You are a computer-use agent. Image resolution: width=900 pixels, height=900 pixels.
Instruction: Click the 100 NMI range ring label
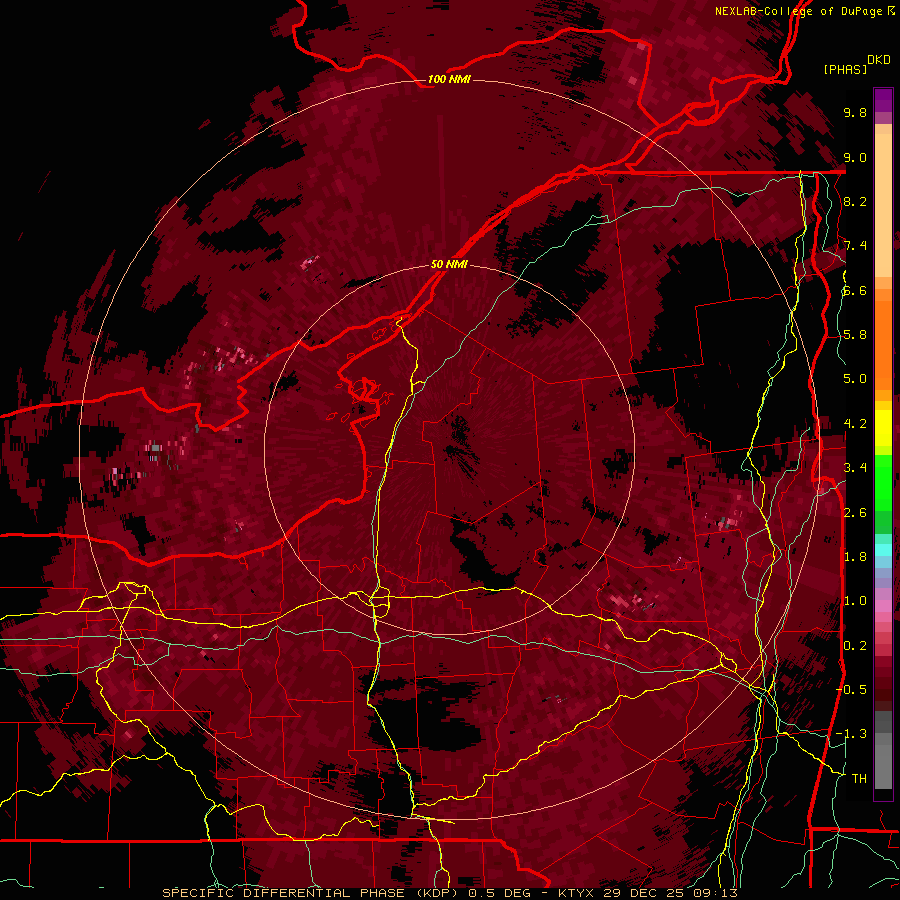pyautogui.click(x=449, y=79)
